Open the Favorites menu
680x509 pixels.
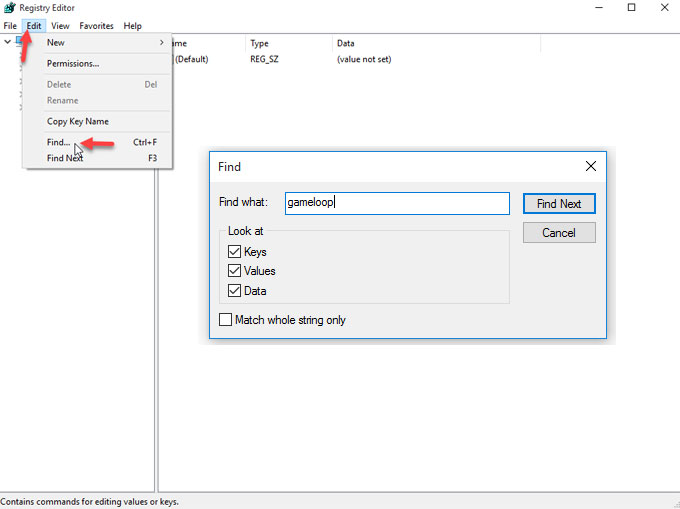96,26
